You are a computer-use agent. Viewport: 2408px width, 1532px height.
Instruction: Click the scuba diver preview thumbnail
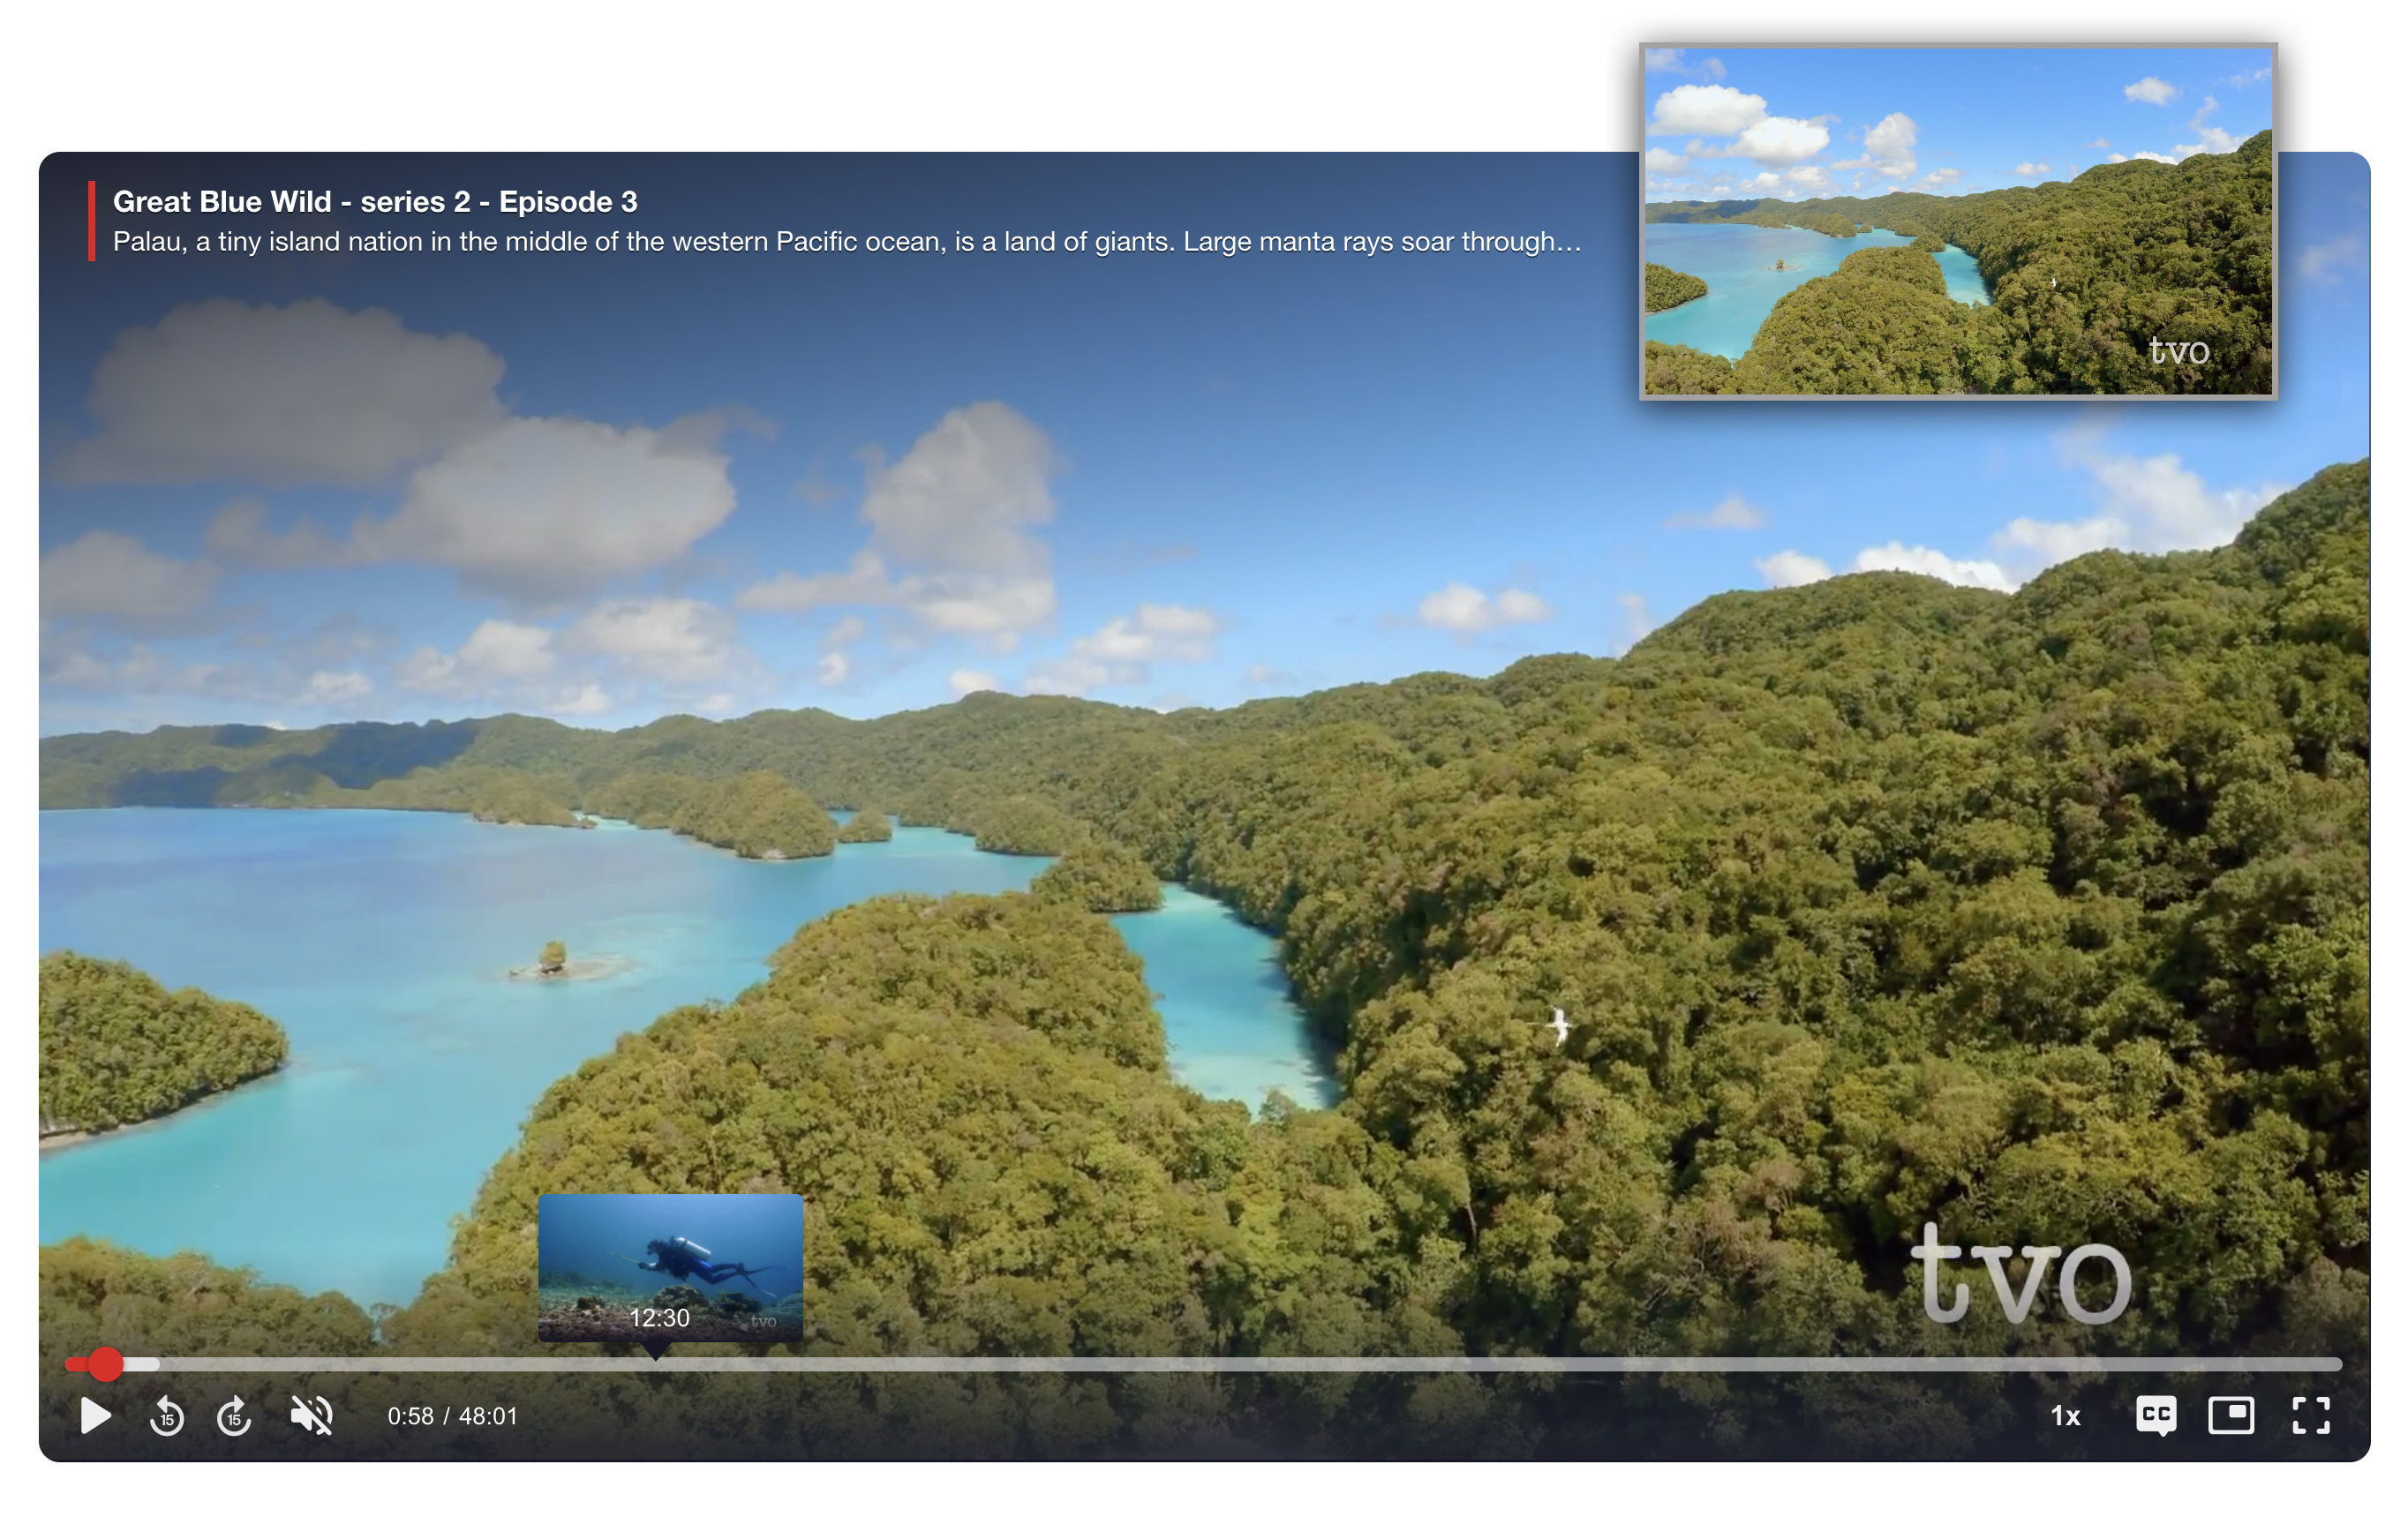[x=670, y=1255]
